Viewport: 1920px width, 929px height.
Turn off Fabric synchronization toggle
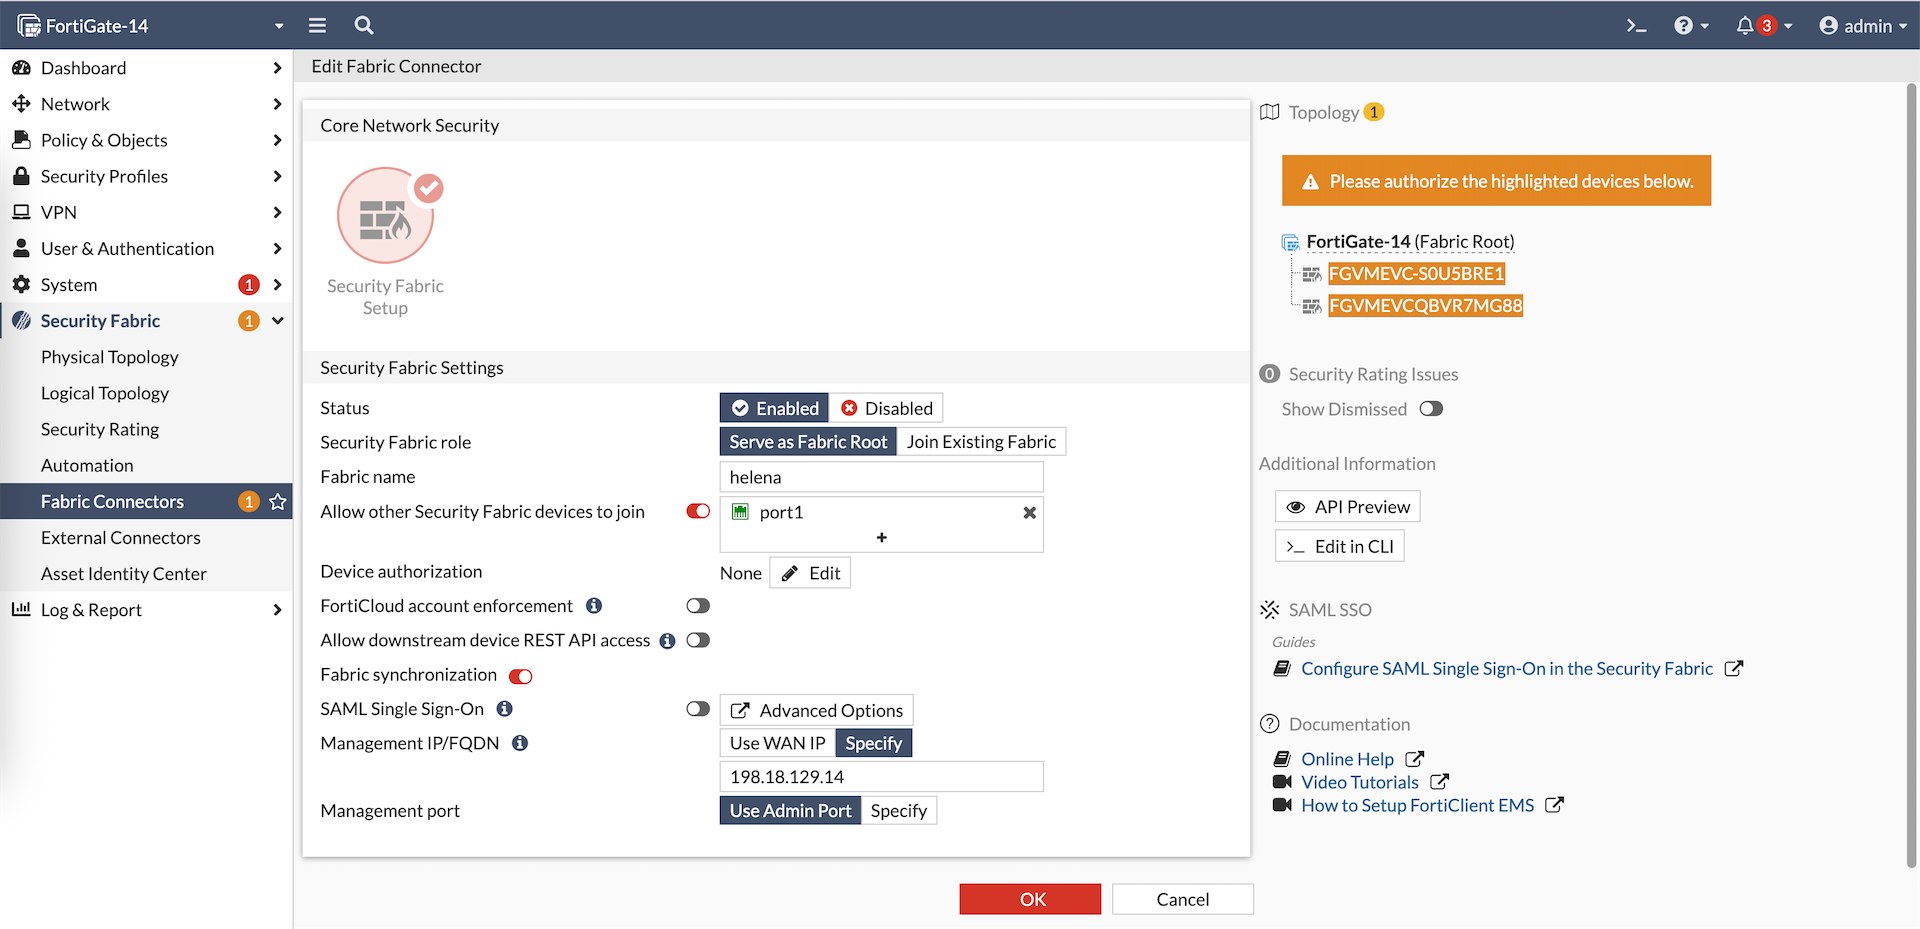coord(520,676)
